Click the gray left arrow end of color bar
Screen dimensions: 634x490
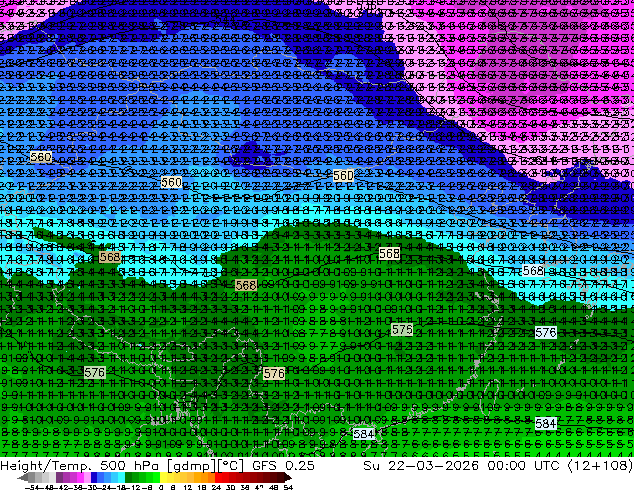point(23,477)
